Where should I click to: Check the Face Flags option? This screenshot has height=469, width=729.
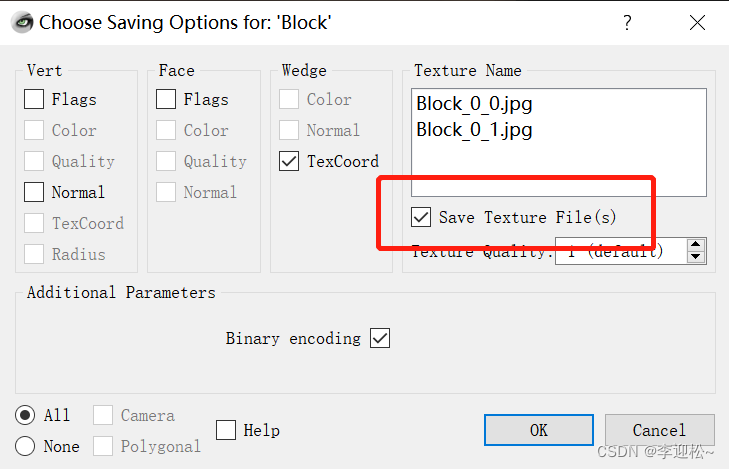tap(167, 99)
